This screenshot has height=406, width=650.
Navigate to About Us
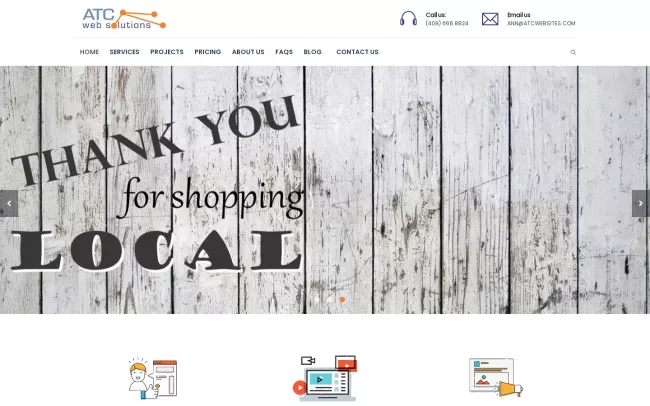pos(248,52)
